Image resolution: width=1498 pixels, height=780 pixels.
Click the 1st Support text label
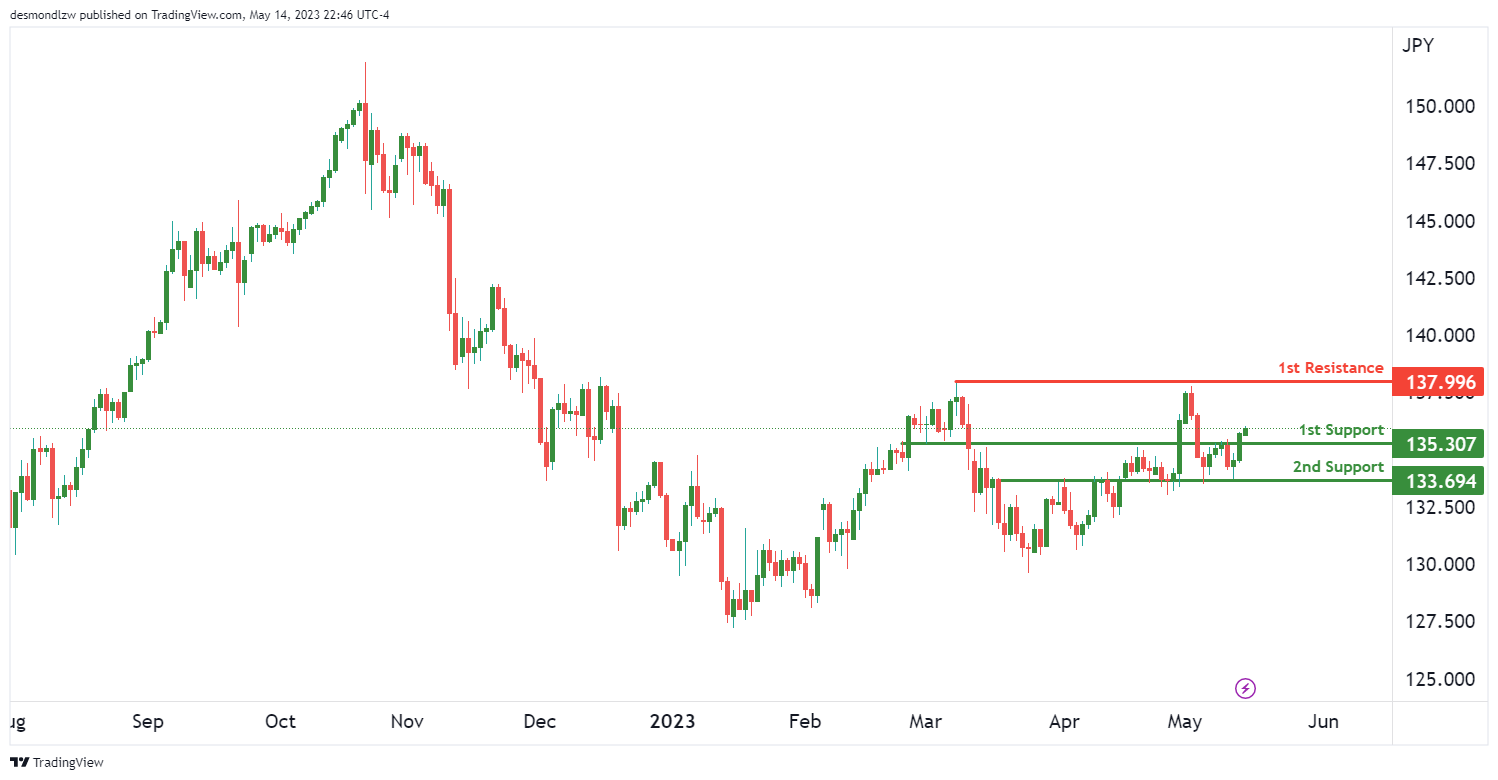click(1341, 430)
